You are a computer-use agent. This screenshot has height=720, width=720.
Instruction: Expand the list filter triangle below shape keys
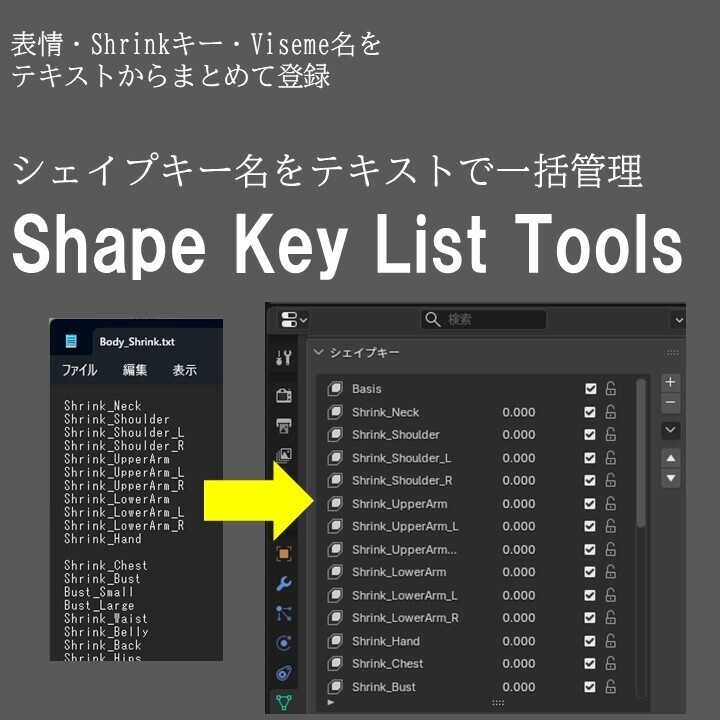coord(331,703)
